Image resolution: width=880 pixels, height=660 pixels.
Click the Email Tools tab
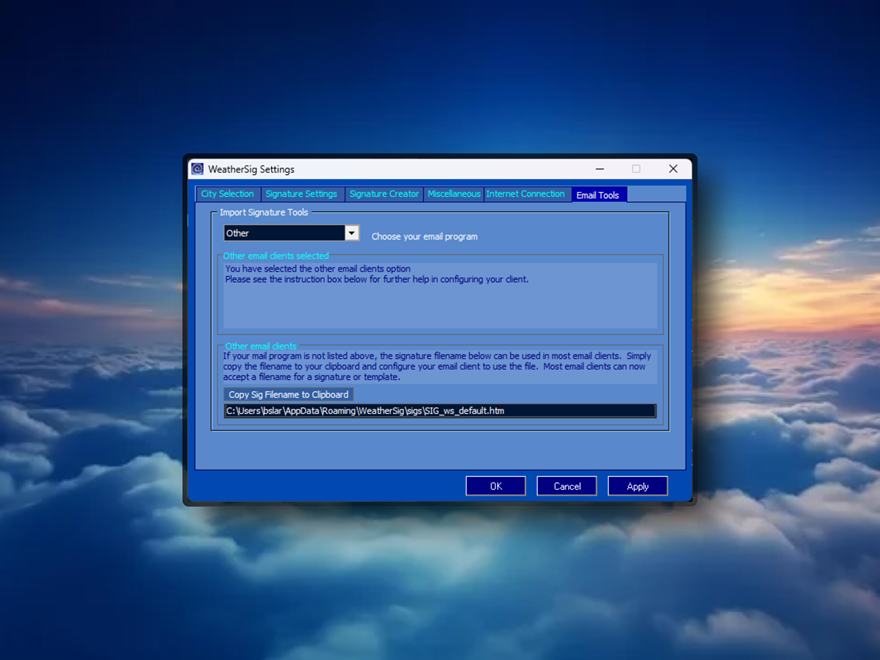[598, 195]
